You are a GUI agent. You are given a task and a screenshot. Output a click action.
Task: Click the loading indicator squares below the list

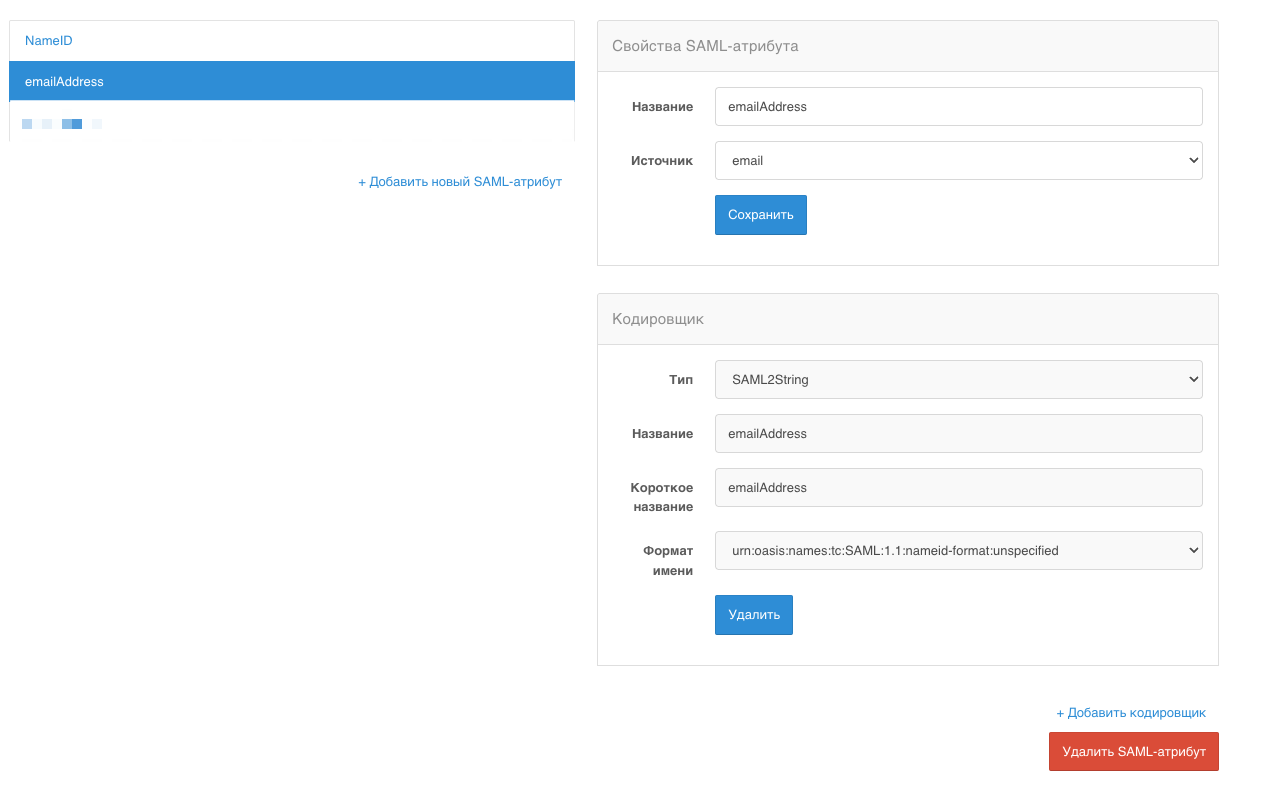[60, 123]
